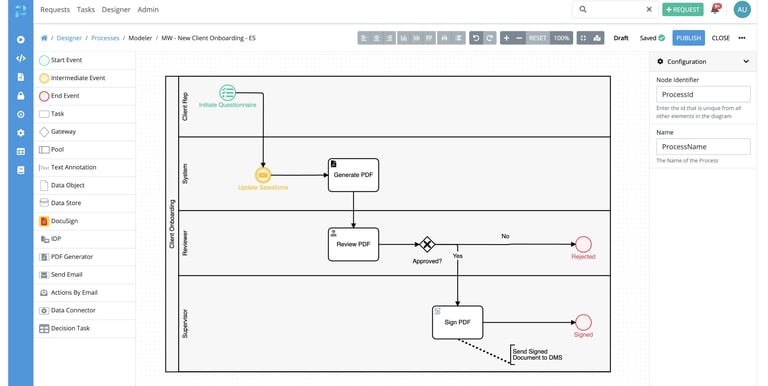Open the Admin menu
Screen dimensions: 768x386
coord(148,9)
